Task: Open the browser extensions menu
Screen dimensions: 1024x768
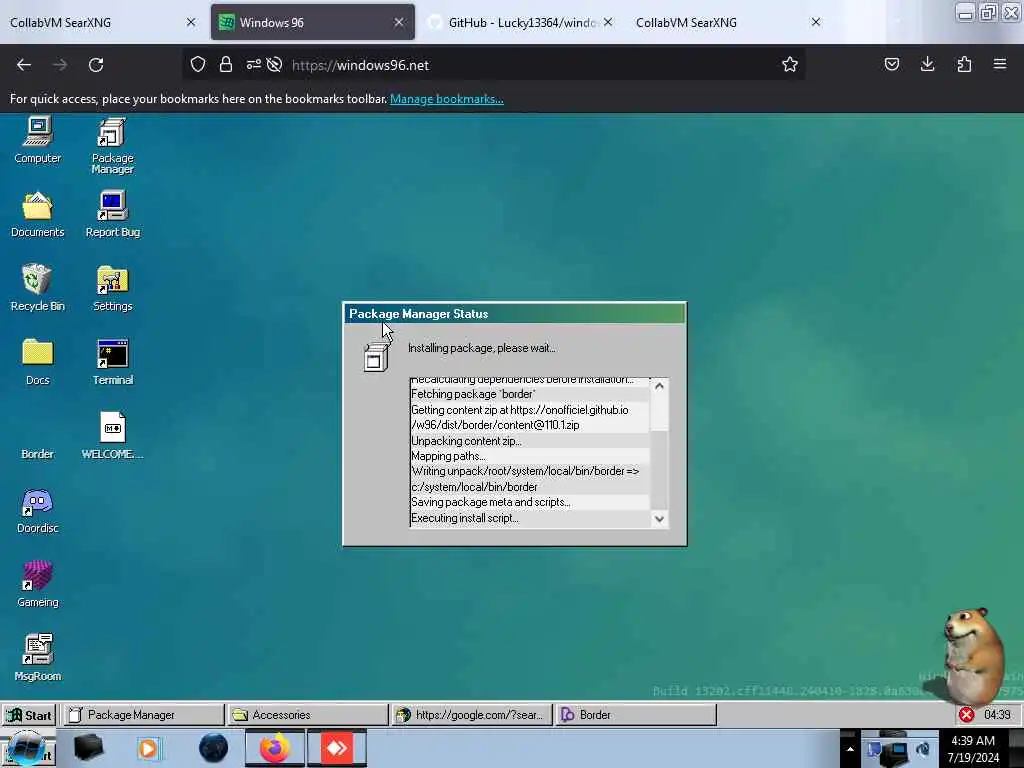Action: coord(964,65)
